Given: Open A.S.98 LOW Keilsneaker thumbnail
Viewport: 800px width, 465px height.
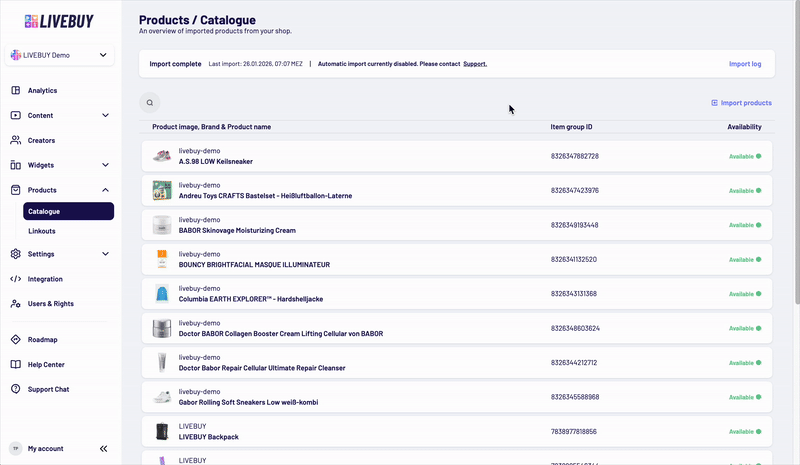Looking at the screenshot, I should [162, 156].
